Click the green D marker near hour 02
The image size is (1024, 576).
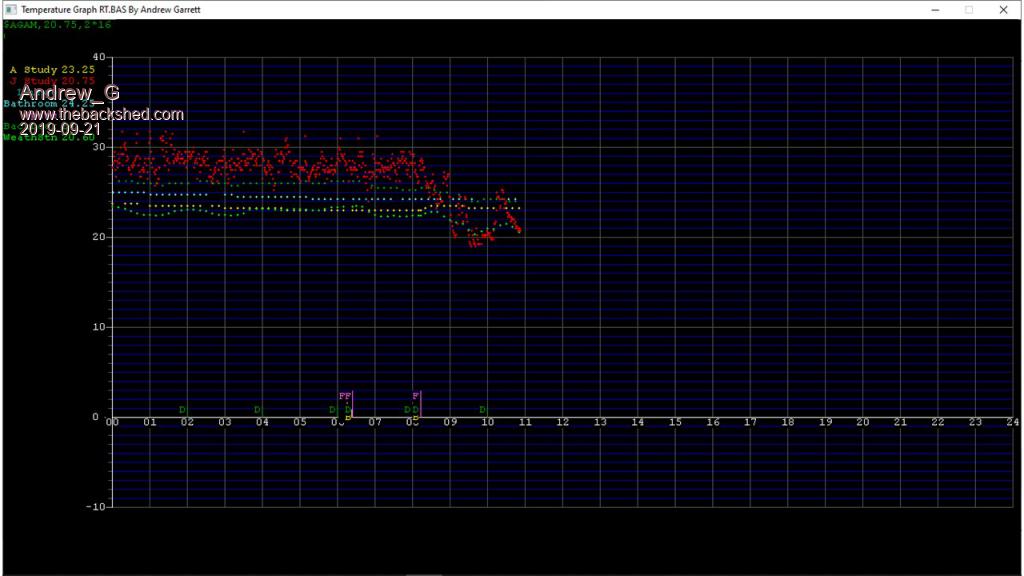click(182, 409)
